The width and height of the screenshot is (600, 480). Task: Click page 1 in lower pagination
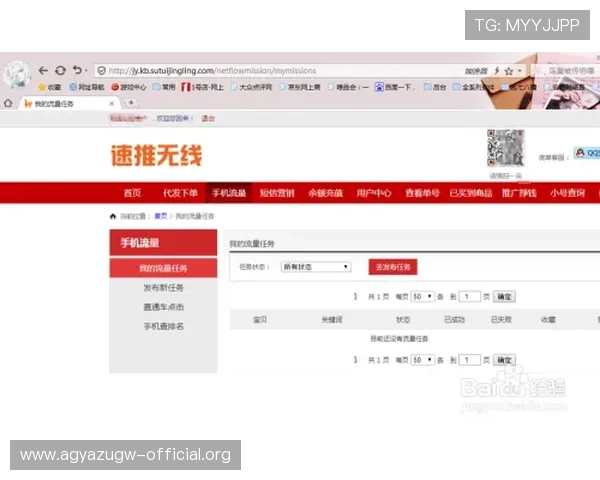click(355, 360)
